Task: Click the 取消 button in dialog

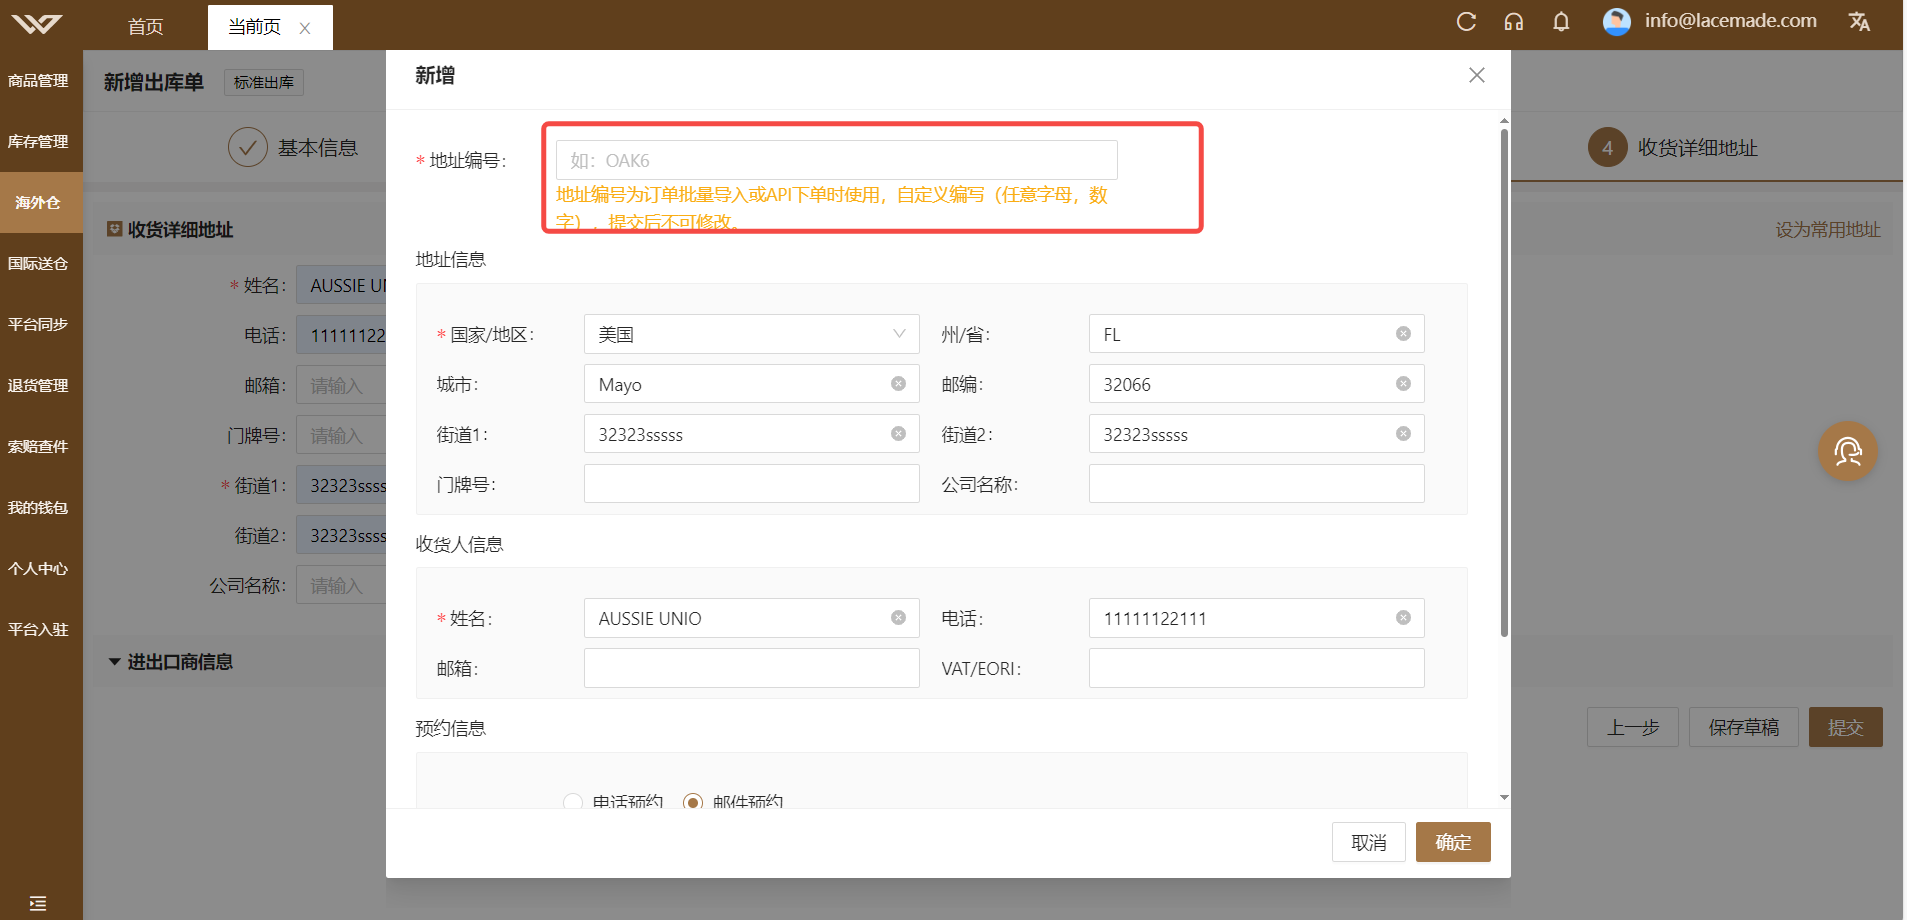Action: coord(1369,842)
